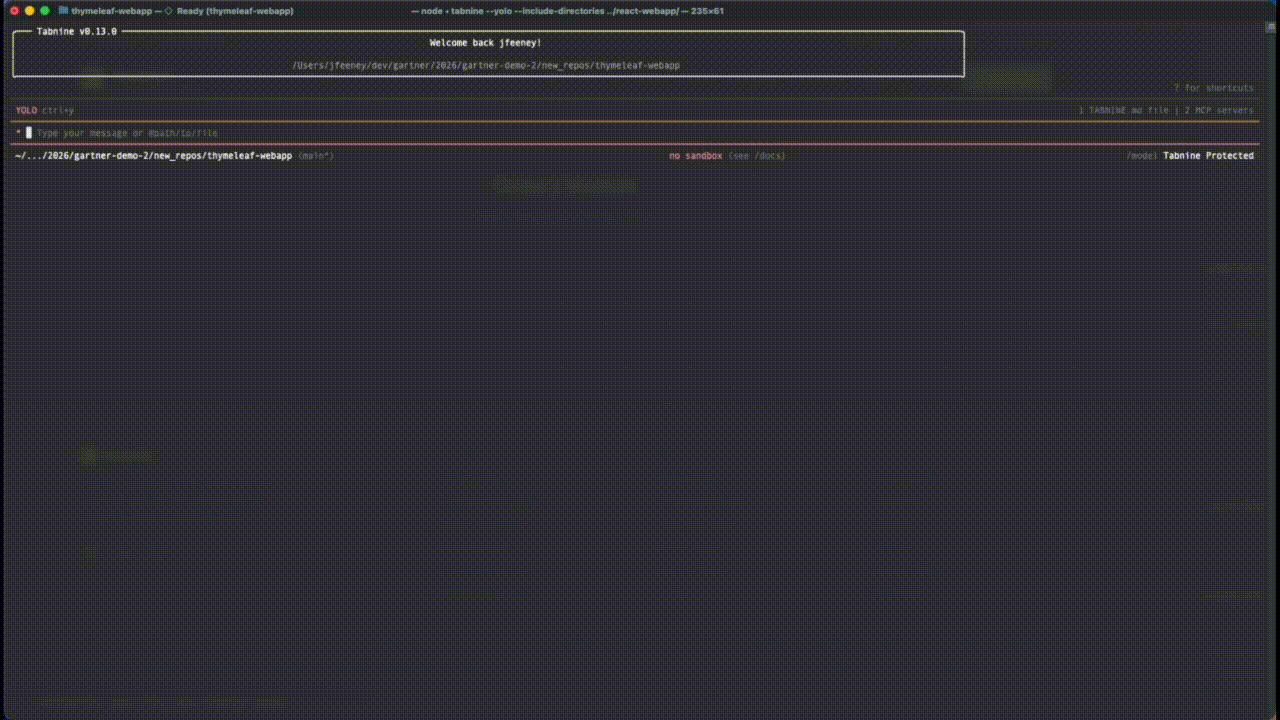The height and width of the screenshot is (720, 1280).
Task: Click inside the message input field
Action: pos(128,132)
